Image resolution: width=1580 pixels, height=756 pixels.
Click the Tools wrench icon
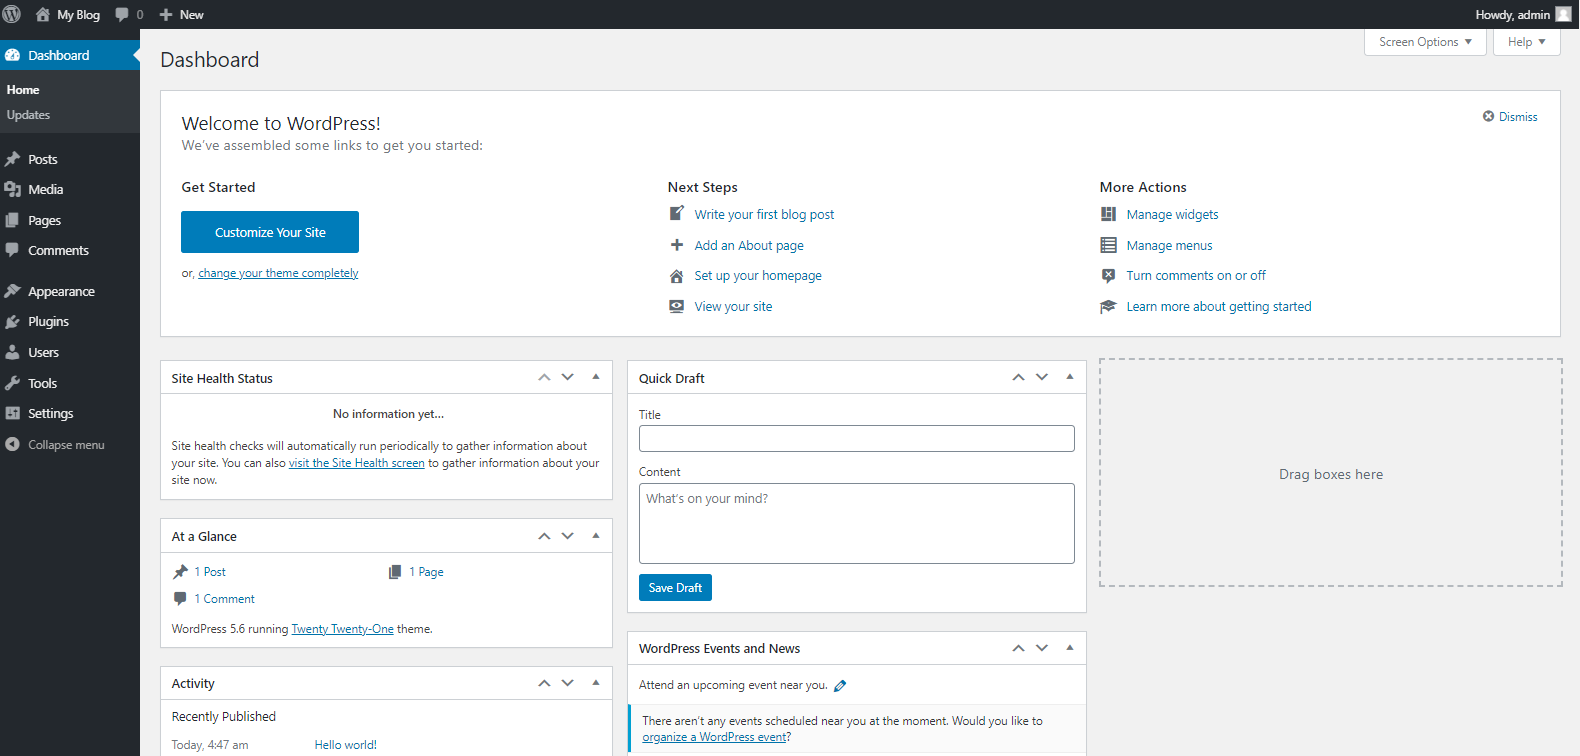click(x=12, y=383)
